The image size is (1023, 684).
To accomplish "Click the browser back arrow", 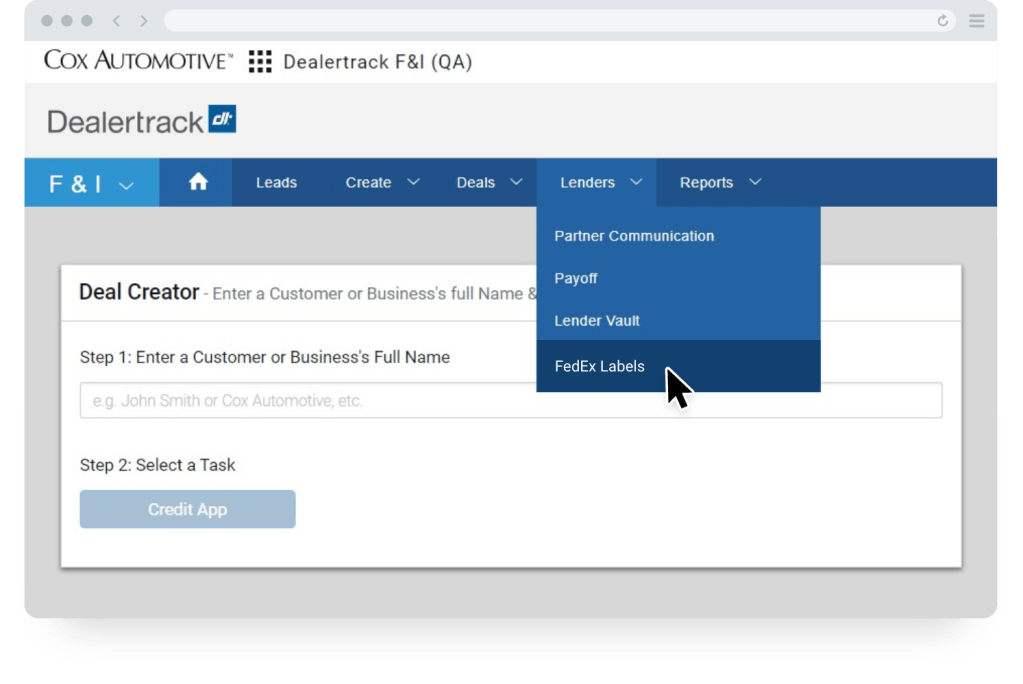I will 115,19.
